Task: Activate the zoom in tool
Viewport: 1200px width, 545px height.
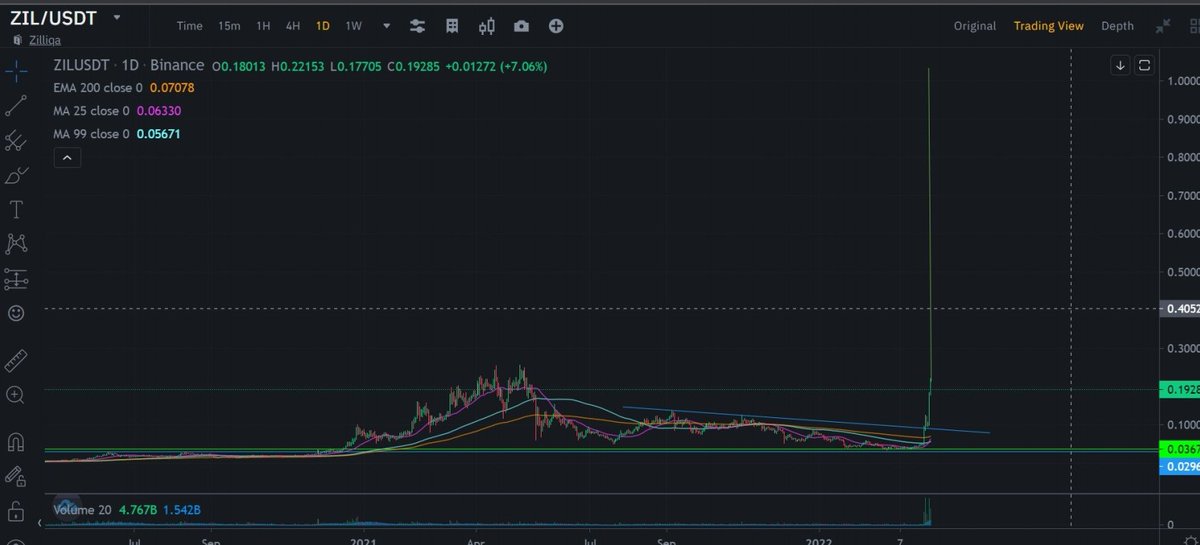Action: coord(15,395)
